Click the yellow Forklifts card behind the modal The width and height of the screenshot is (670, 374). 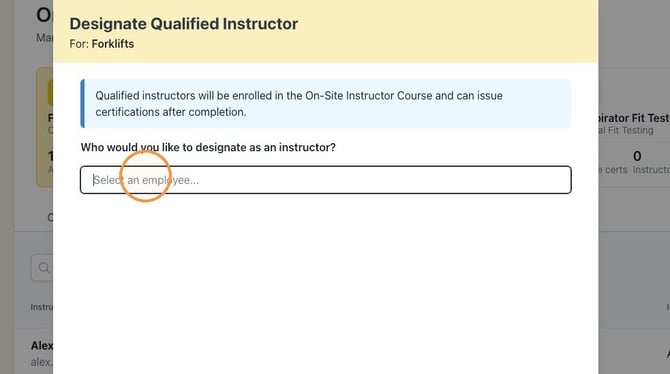pos(44,127)
